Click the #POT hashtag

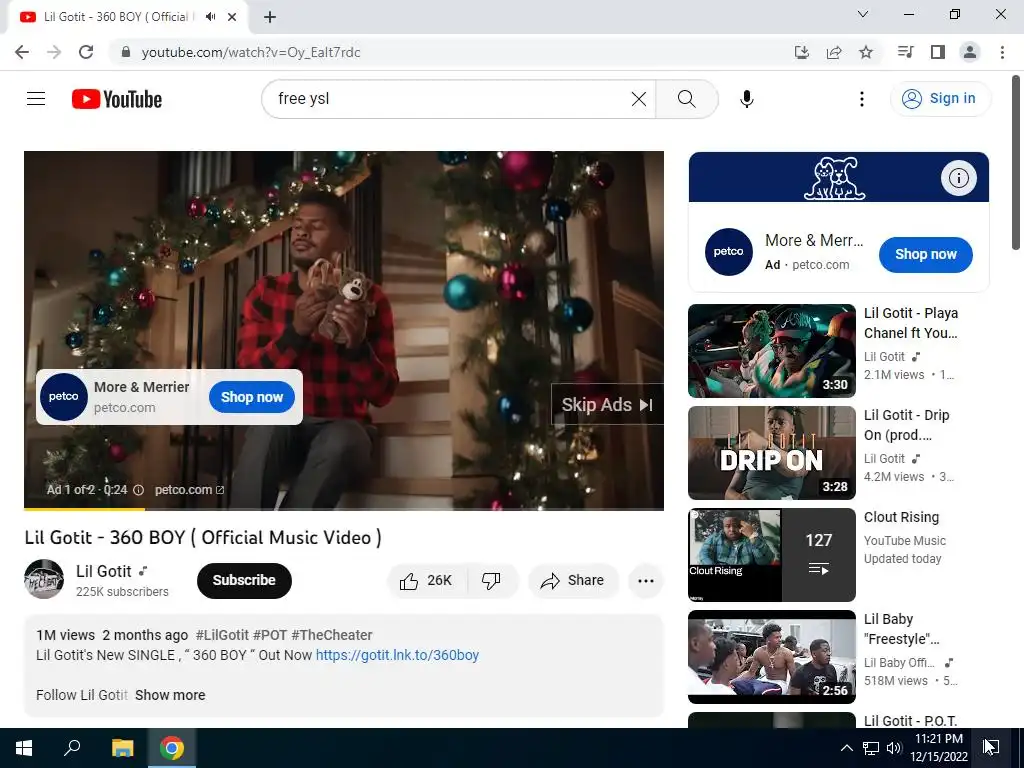(x=270, y=635)
